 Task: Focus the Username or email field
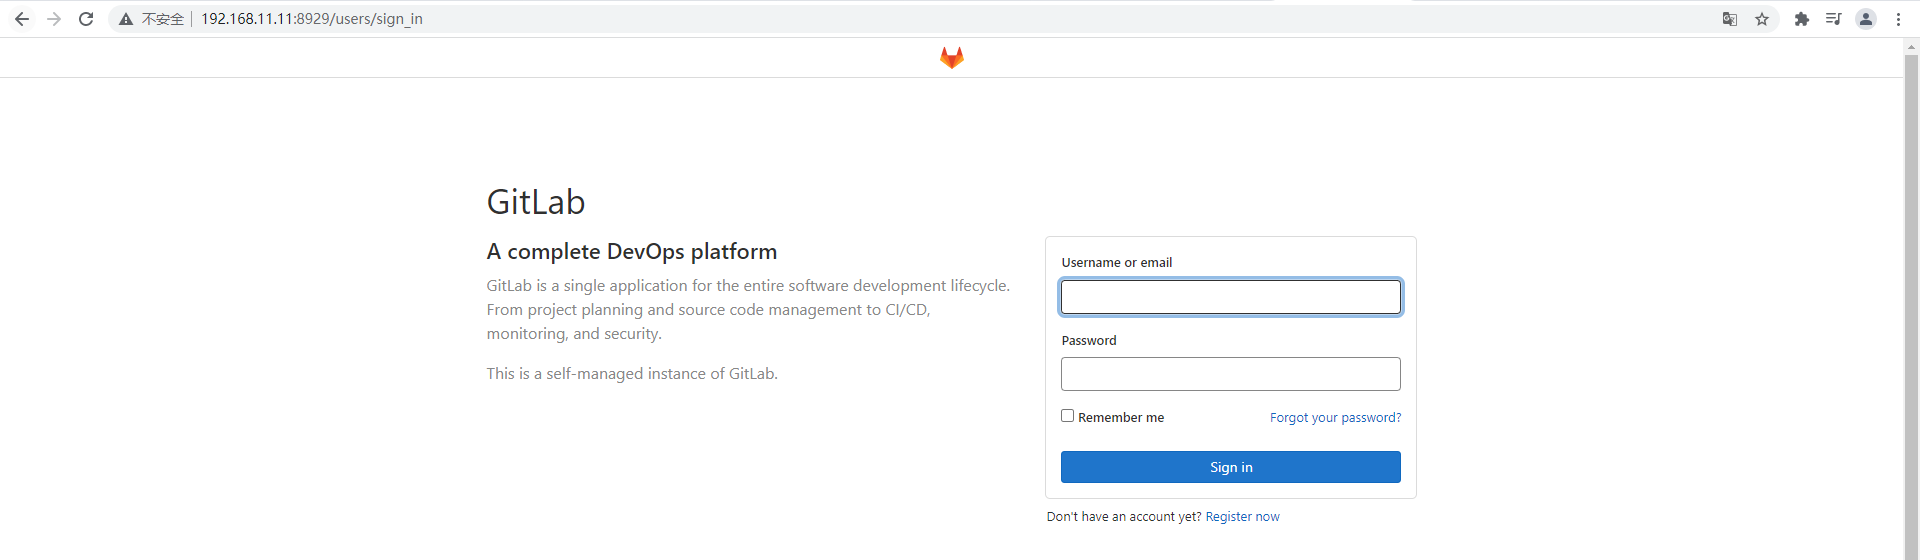[x=1231, y=297]
